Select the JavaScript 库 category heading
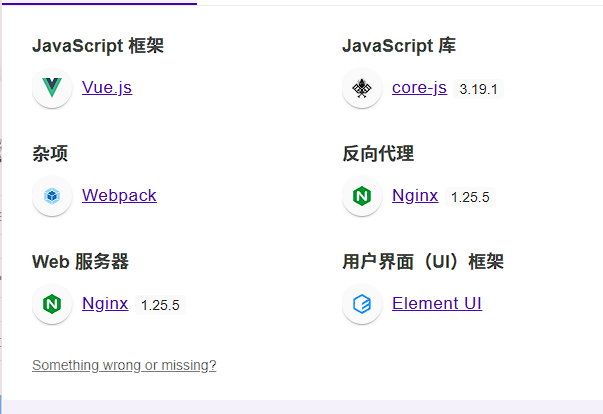 [399, 46]
